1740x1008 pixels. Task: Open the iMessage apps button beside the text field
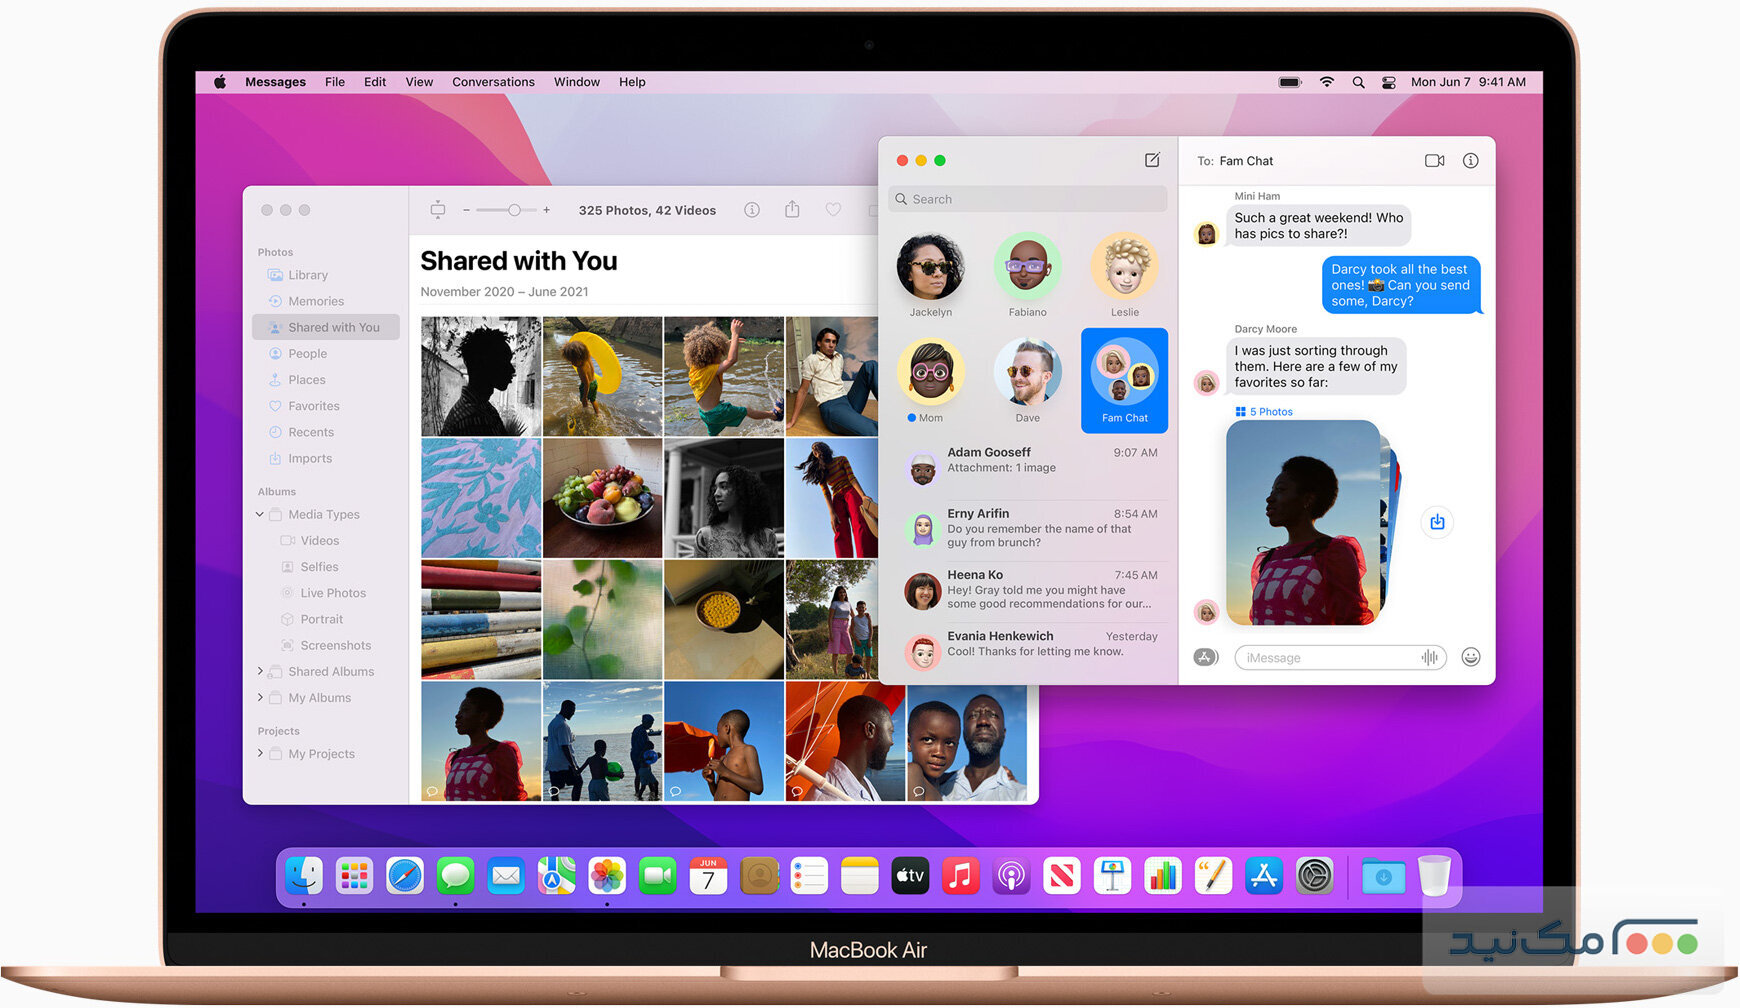click(x=1206, y=657)
